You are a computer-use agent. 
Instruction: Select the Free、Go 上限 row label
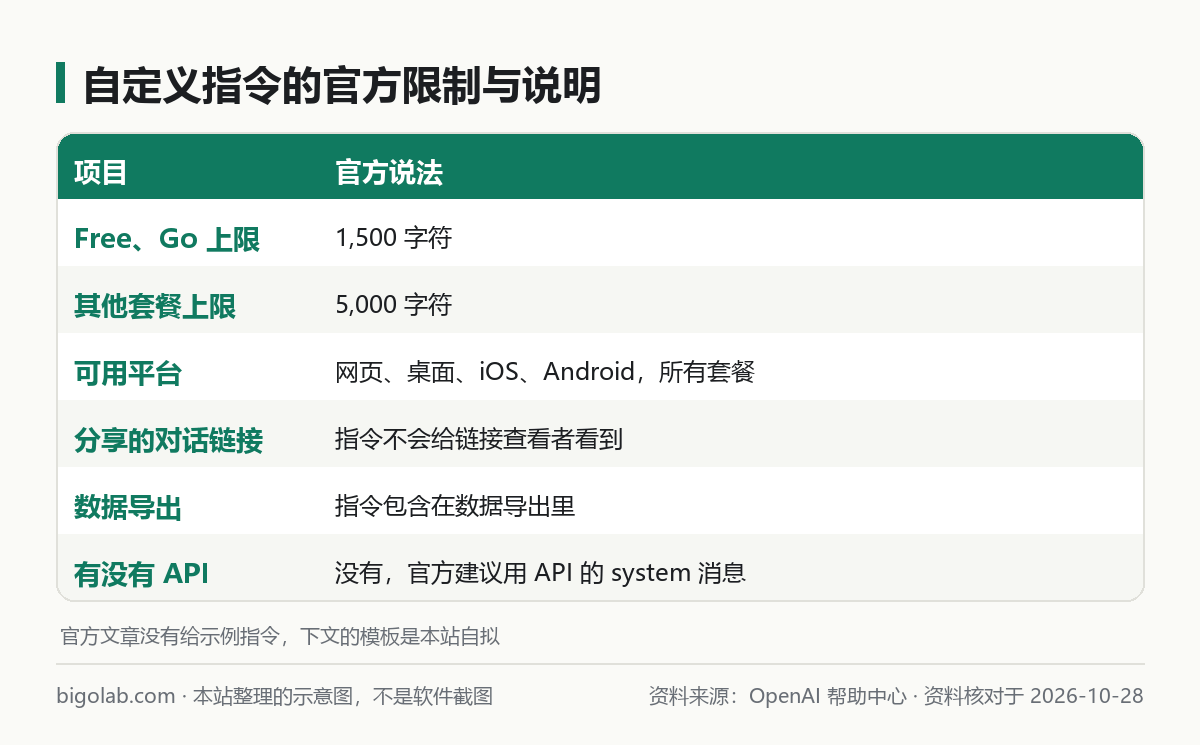167,239
